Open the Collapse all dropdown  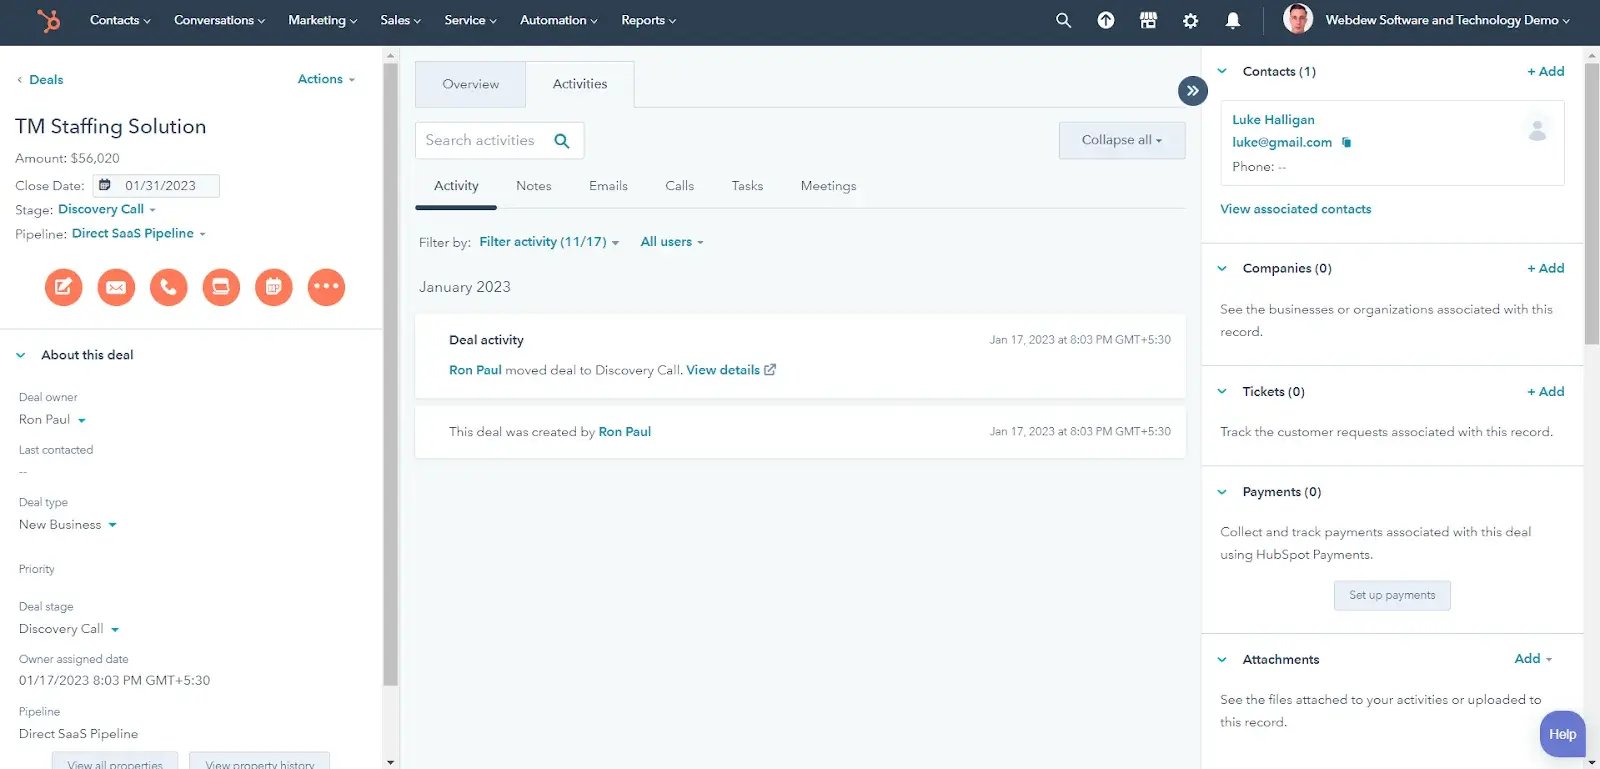click(1122, 141)
